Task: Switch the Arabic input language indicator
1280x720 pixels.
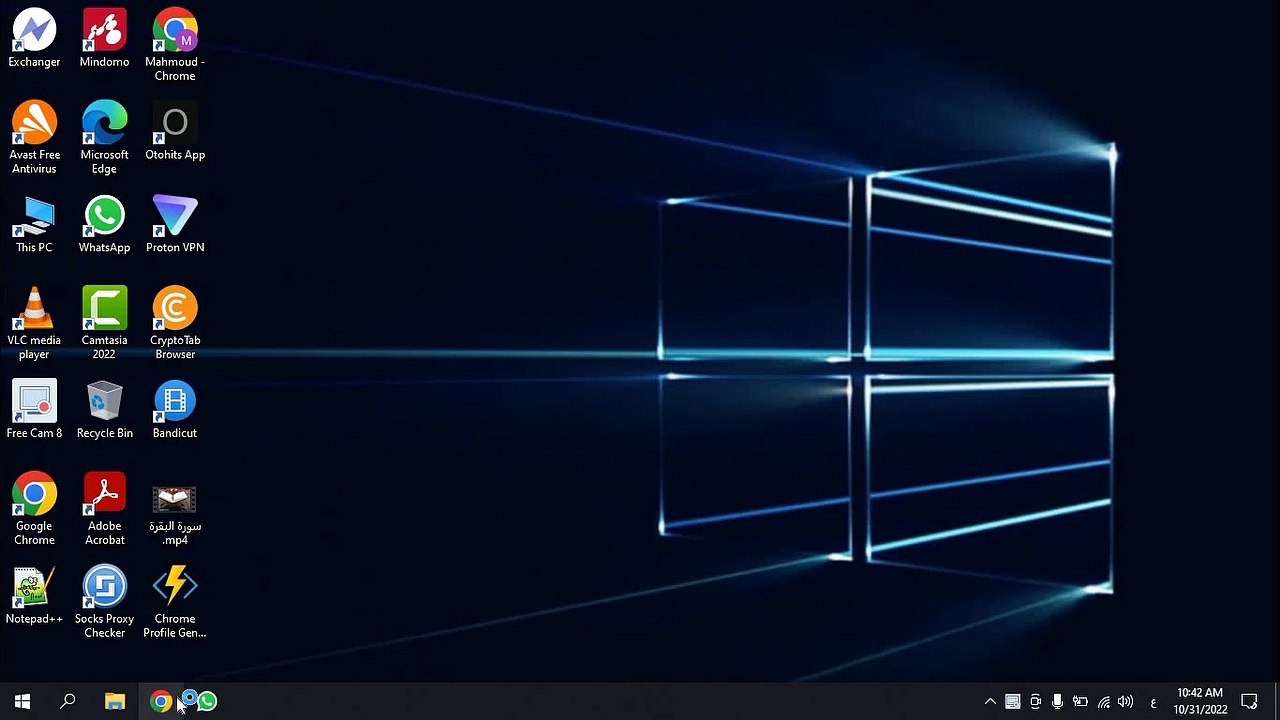Action: coord(1153,702)
